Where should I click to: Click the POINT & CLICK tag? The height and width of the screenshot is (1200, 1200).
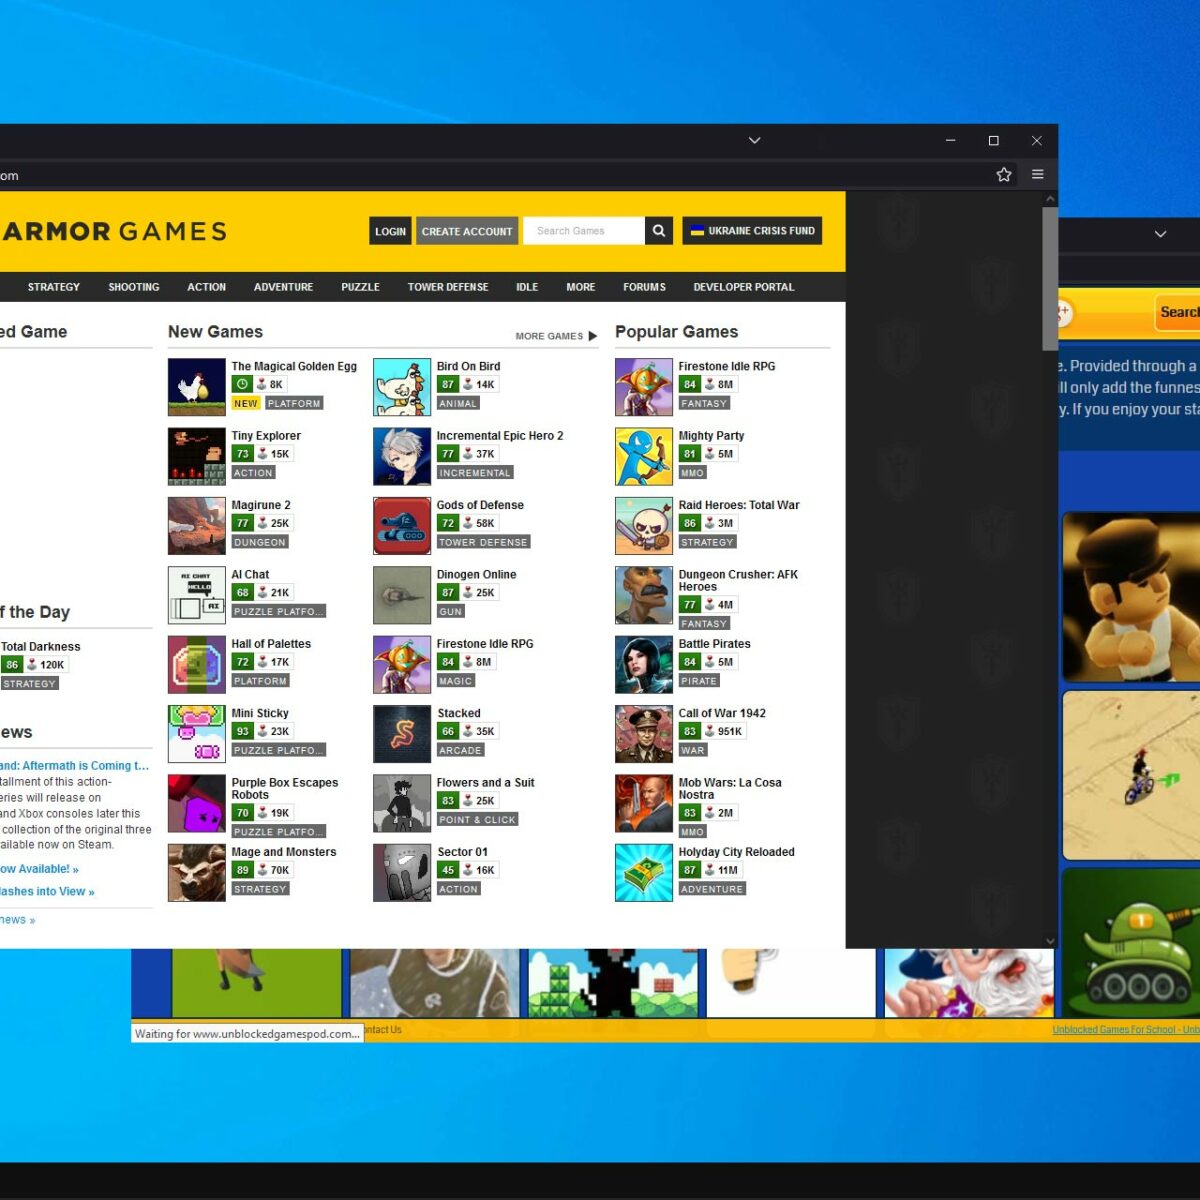click(478, 820)
